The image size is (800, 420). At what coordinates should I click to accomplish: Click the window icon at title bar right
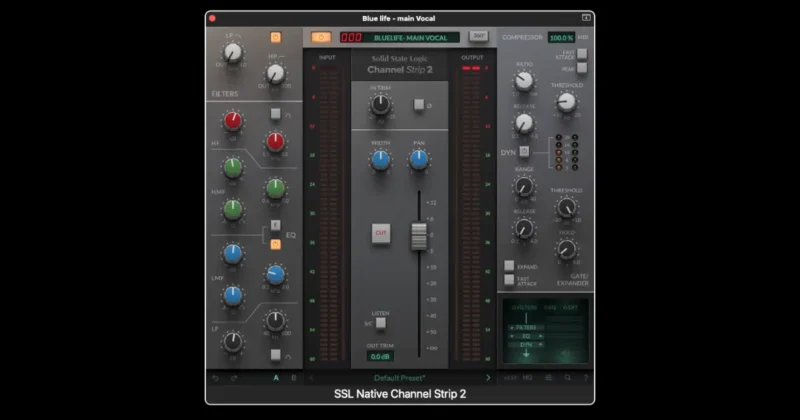click(586, 18)
